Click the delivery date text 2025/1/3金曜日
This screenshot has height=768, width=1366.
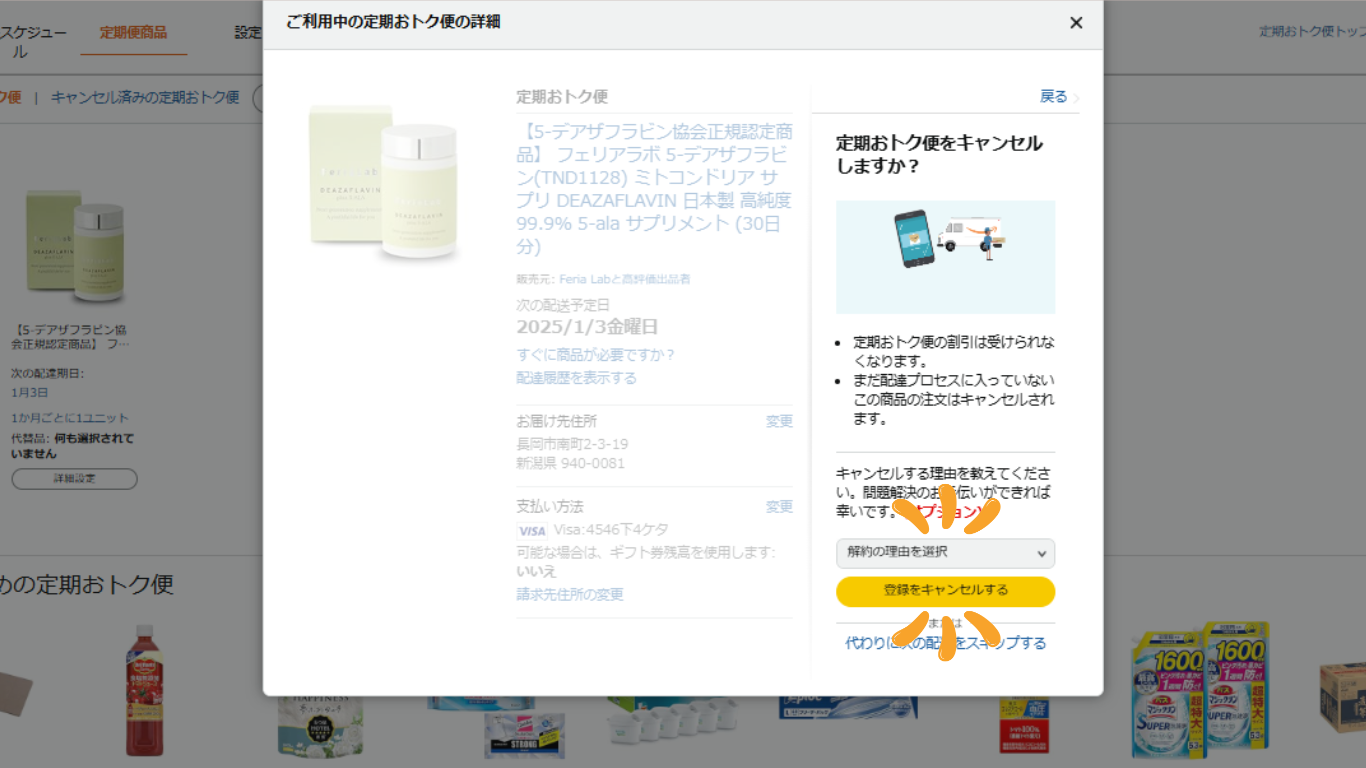coord(587,328)
